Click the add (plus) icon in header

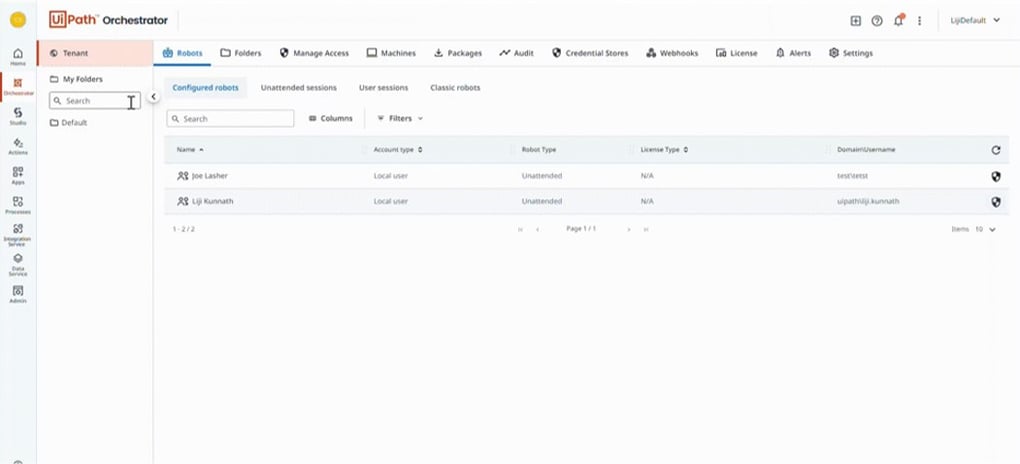click(855, 21)
